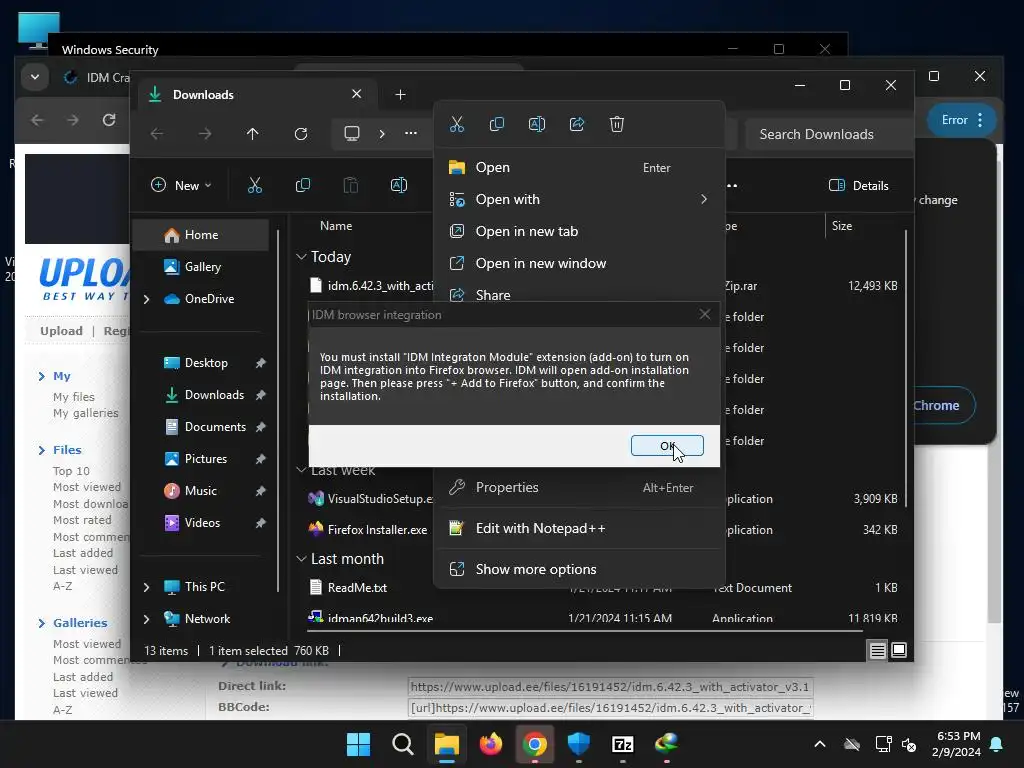1024x768 pixels.
Task: Open taskbar Search
Action: (402, 744)
